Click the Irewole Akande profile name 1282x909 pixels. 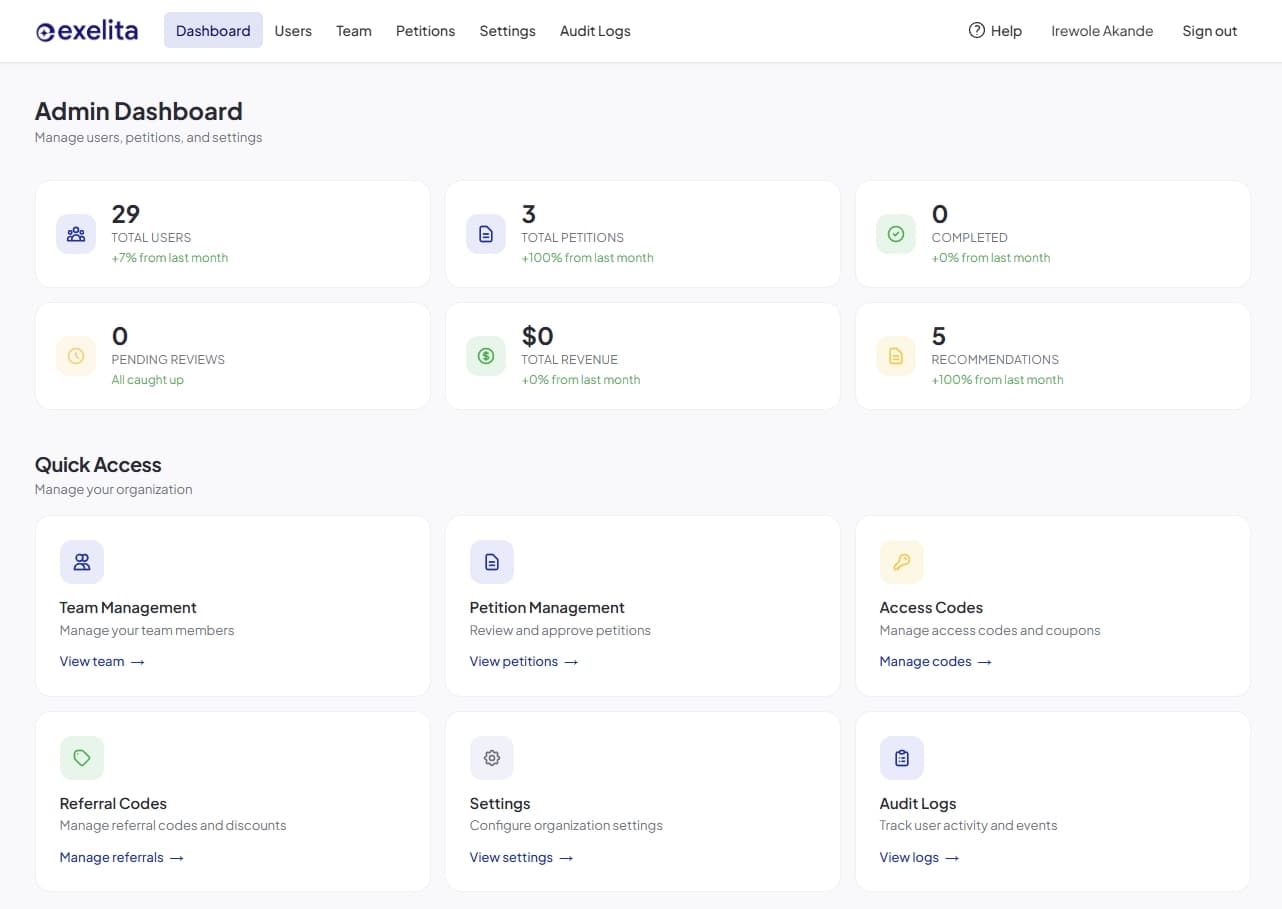click(x=1102, y=31)
